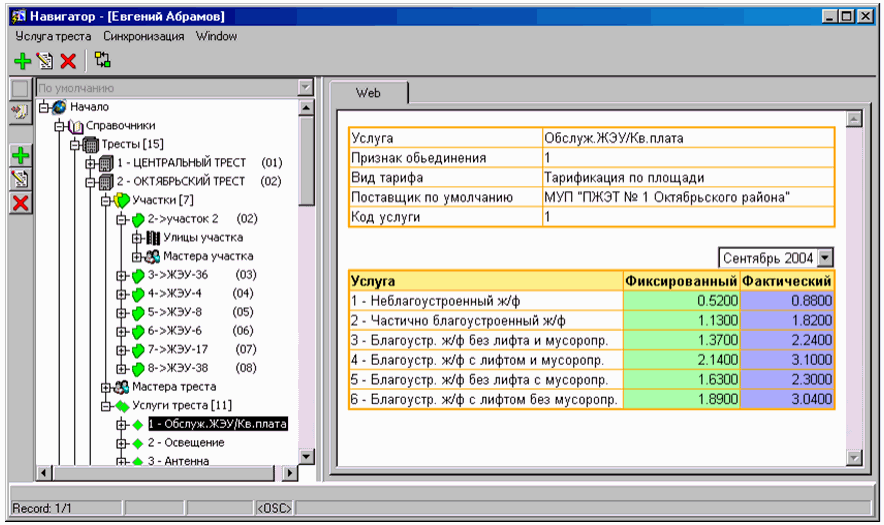Expand the 4->ЖЭУ-4 node
The height and width of the screenshot is (525, 884).
click(x=121, y=294)
